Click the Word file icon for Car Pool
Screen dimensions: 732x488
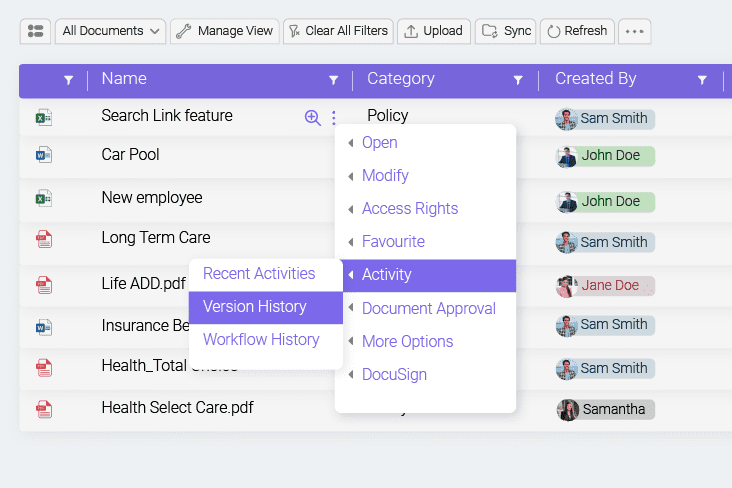(44, 155)
